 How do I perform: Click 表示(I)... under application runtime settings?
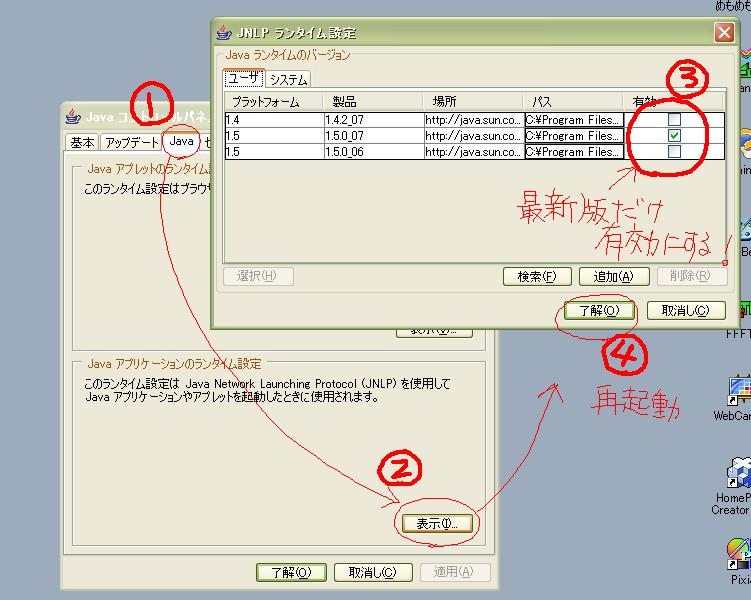click(x=437, y=524)
